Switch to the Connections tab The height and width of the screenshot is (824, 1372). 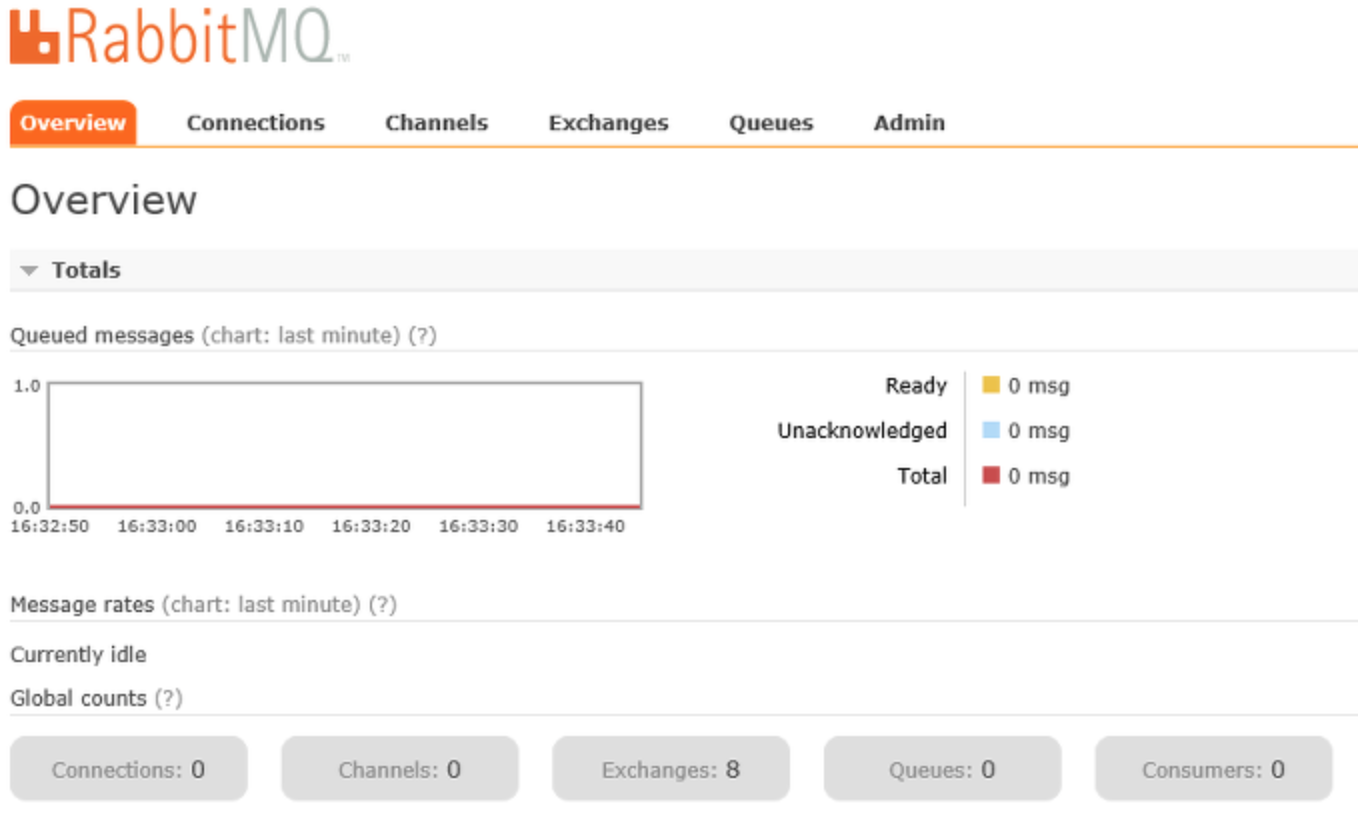256,123
